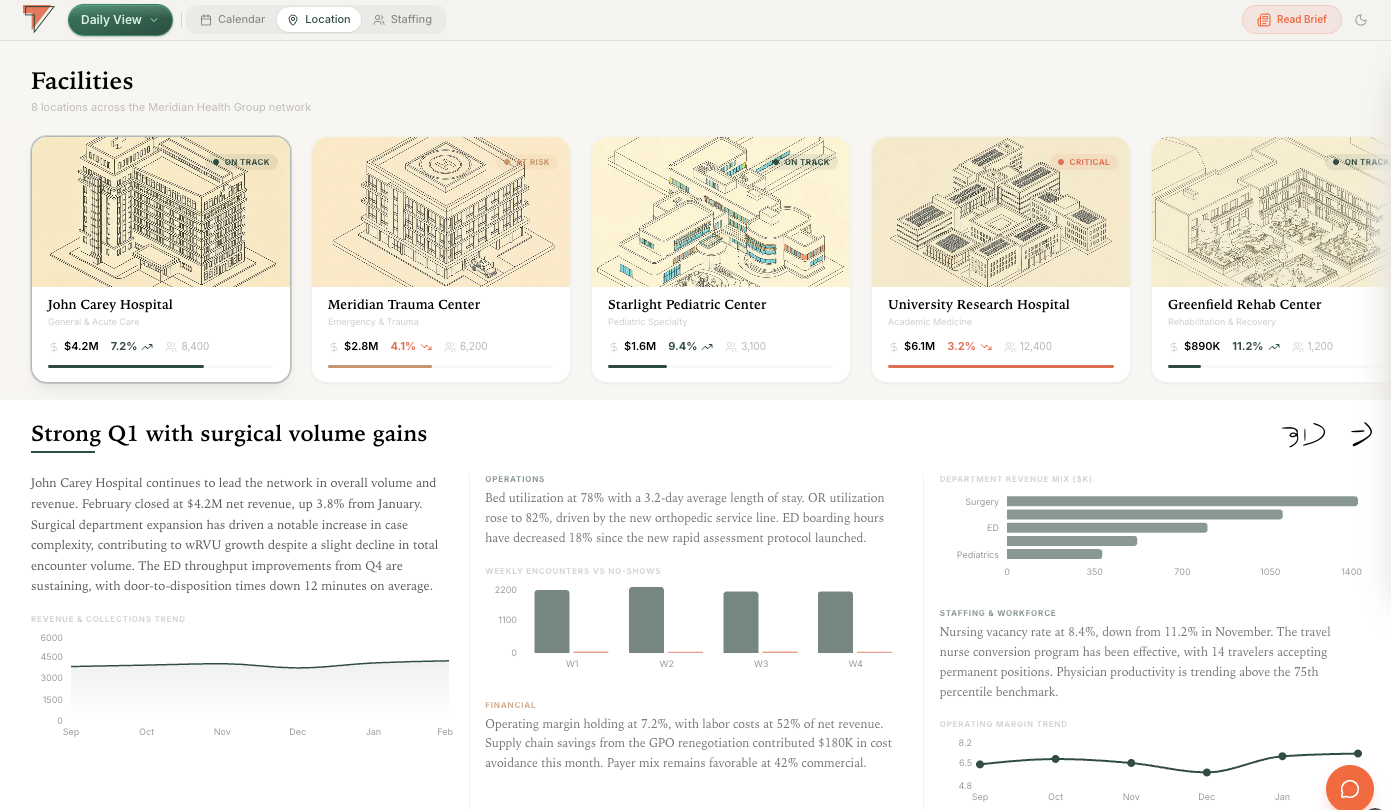
Task: Click the W4 bar in Weekly Encounters chart
Action: 836,622
